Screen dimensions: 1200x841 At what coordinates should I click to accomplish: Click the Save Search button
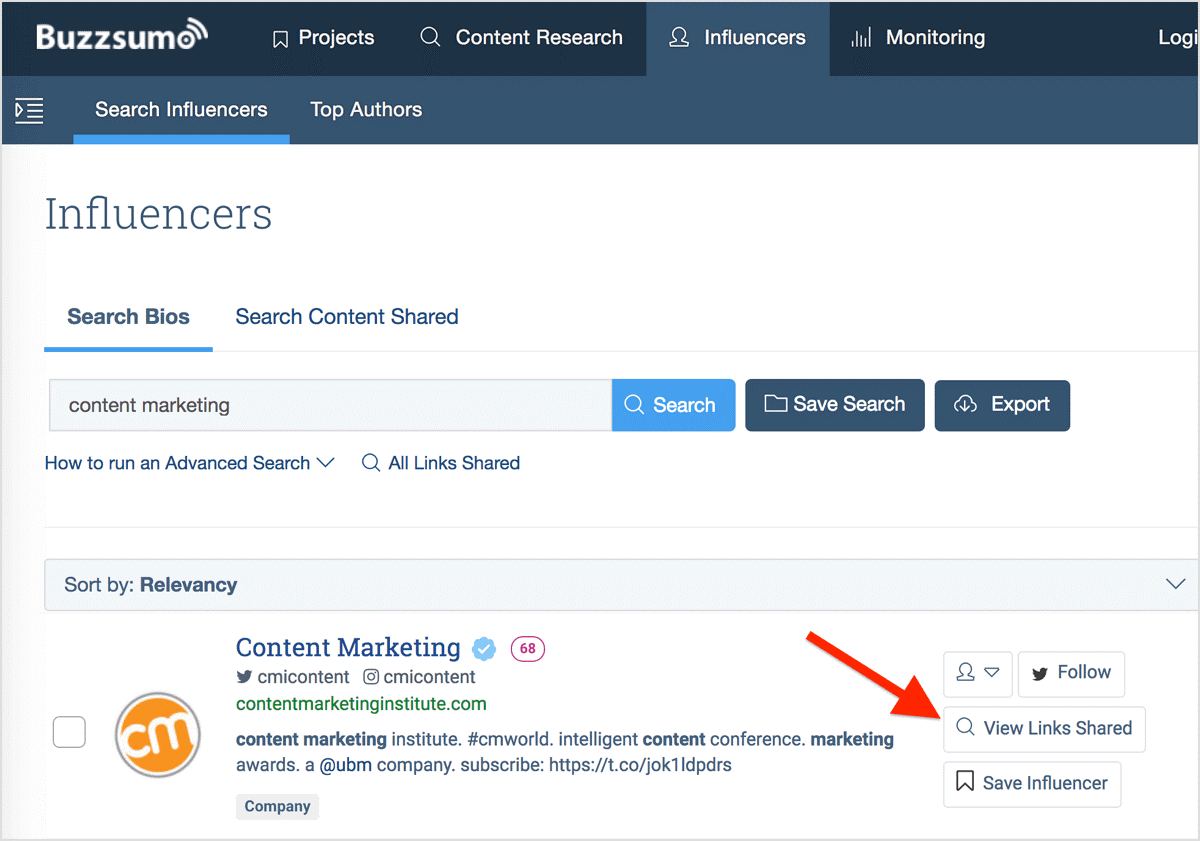(x=835, y=405)
